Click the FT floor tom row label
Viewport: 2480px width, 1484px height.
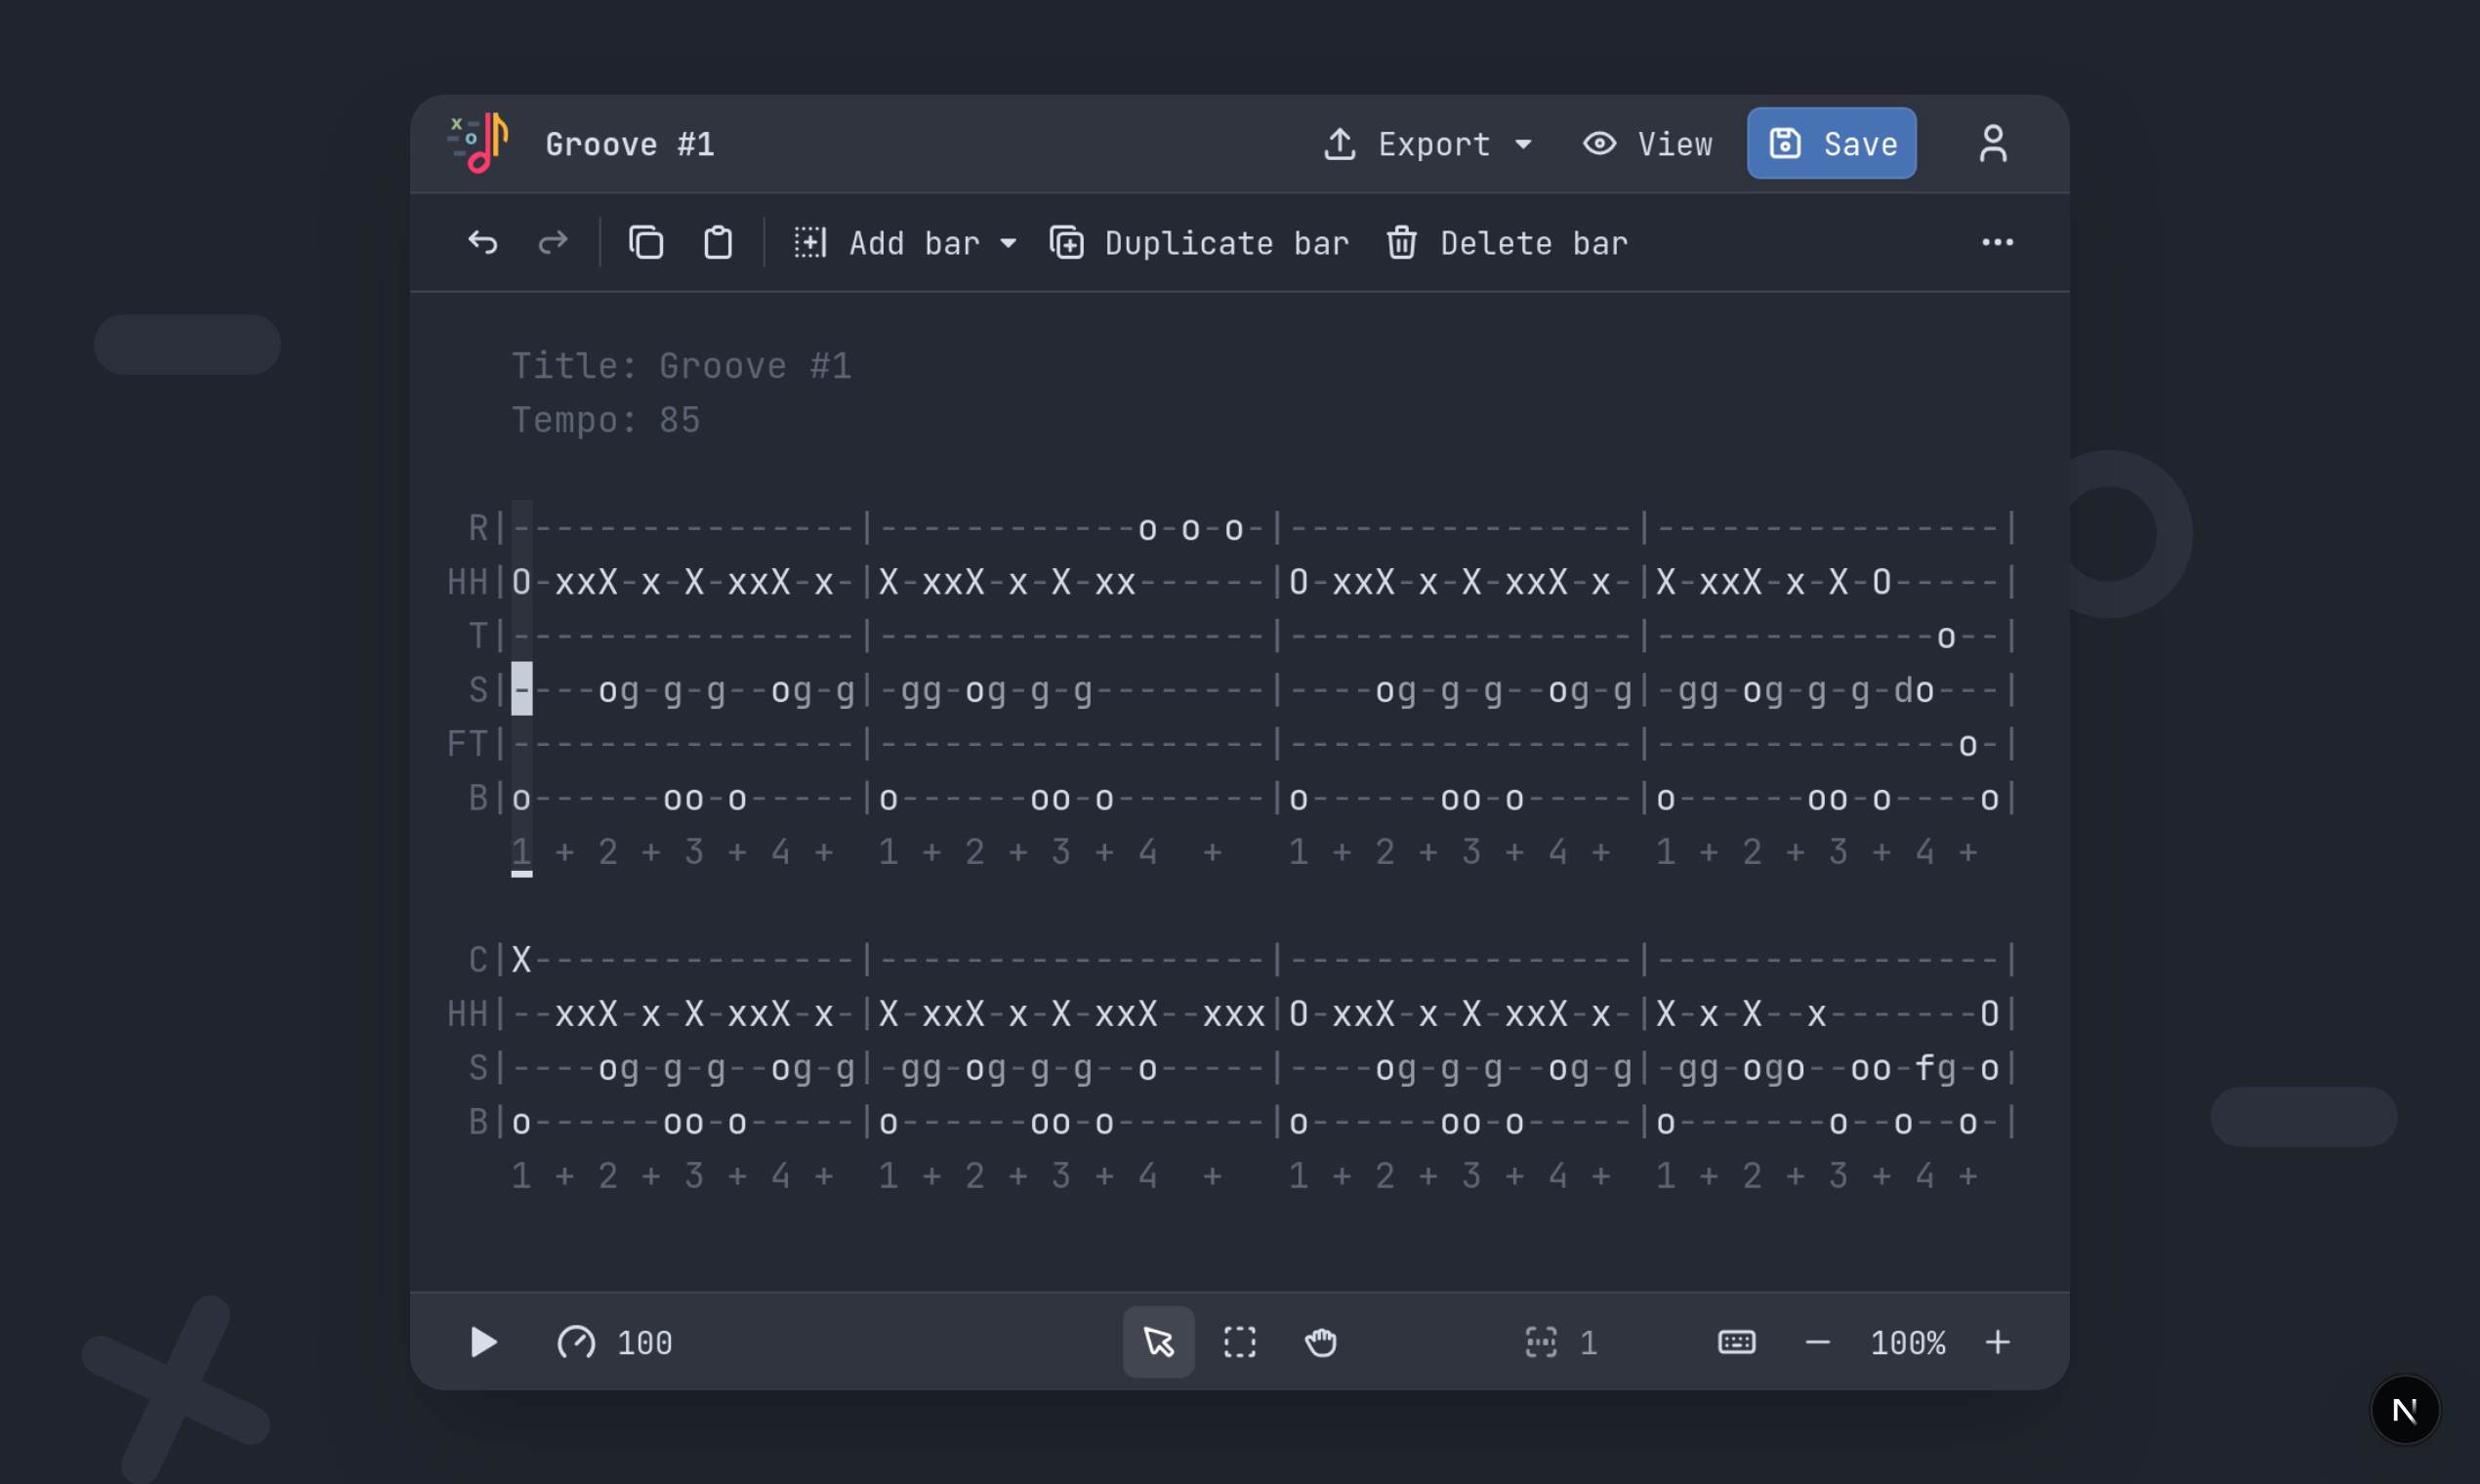point(467,743)
